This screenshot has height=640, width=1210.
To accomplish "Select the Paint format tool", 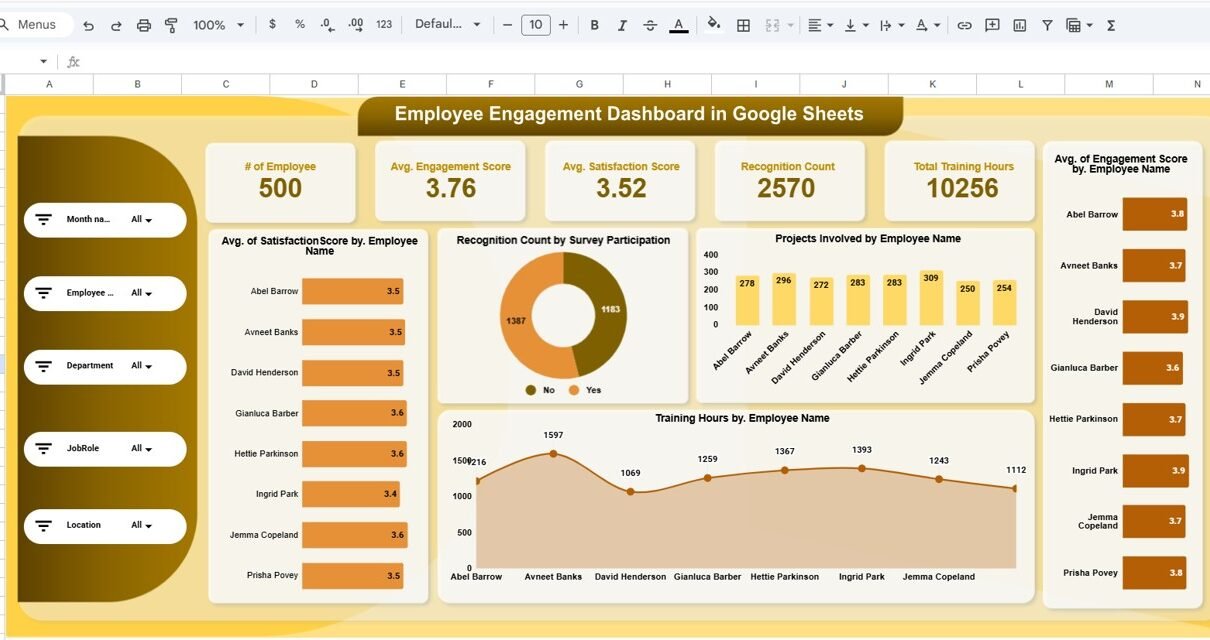I will coord(171,25).
